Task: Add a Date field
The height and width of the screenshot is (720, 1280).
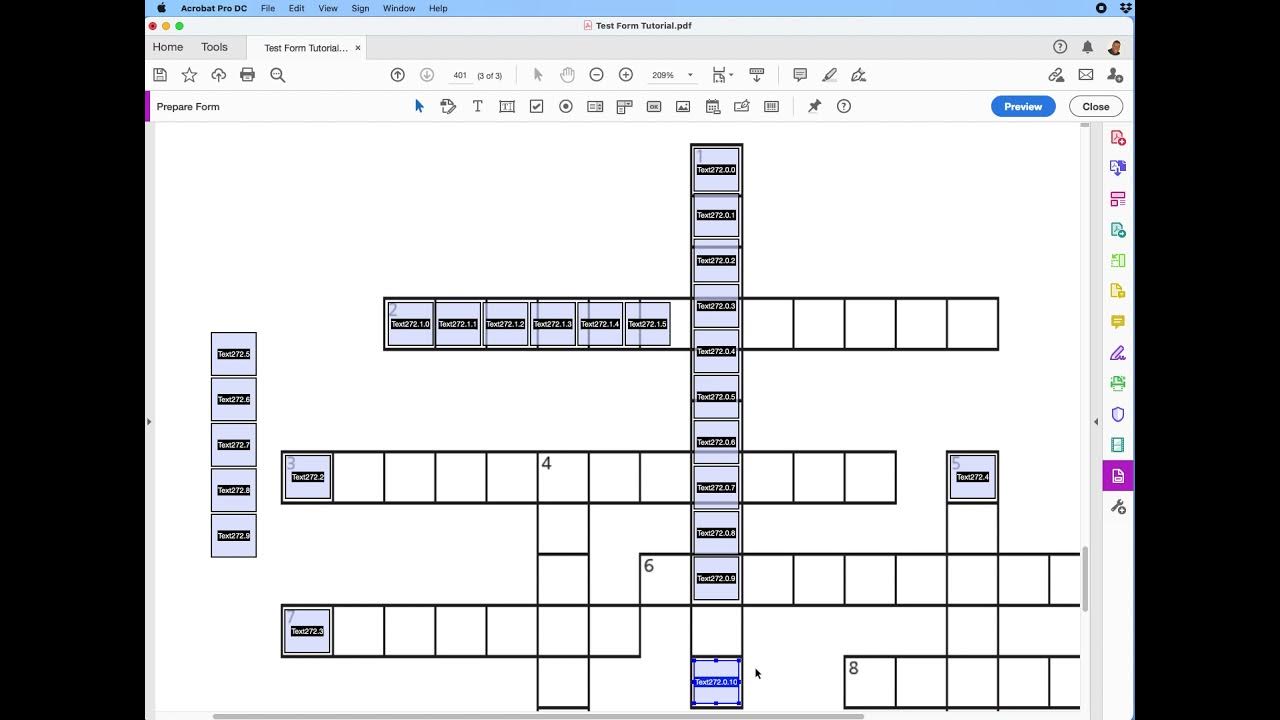Action: click(713, 106)
